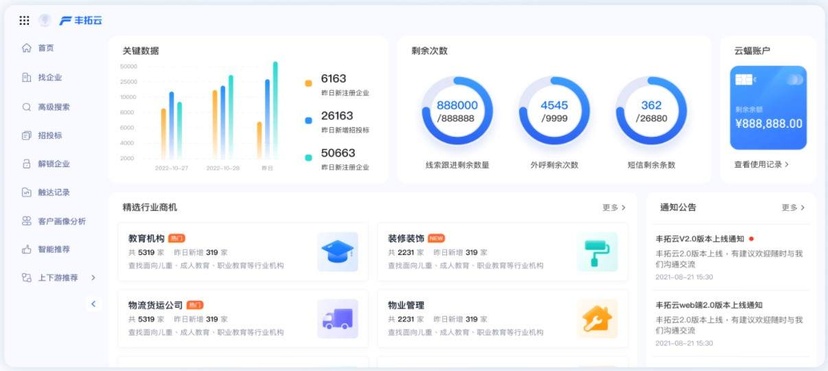Select 智能推荐 menu item
The image size is (828, 371).
coord(53,249)
